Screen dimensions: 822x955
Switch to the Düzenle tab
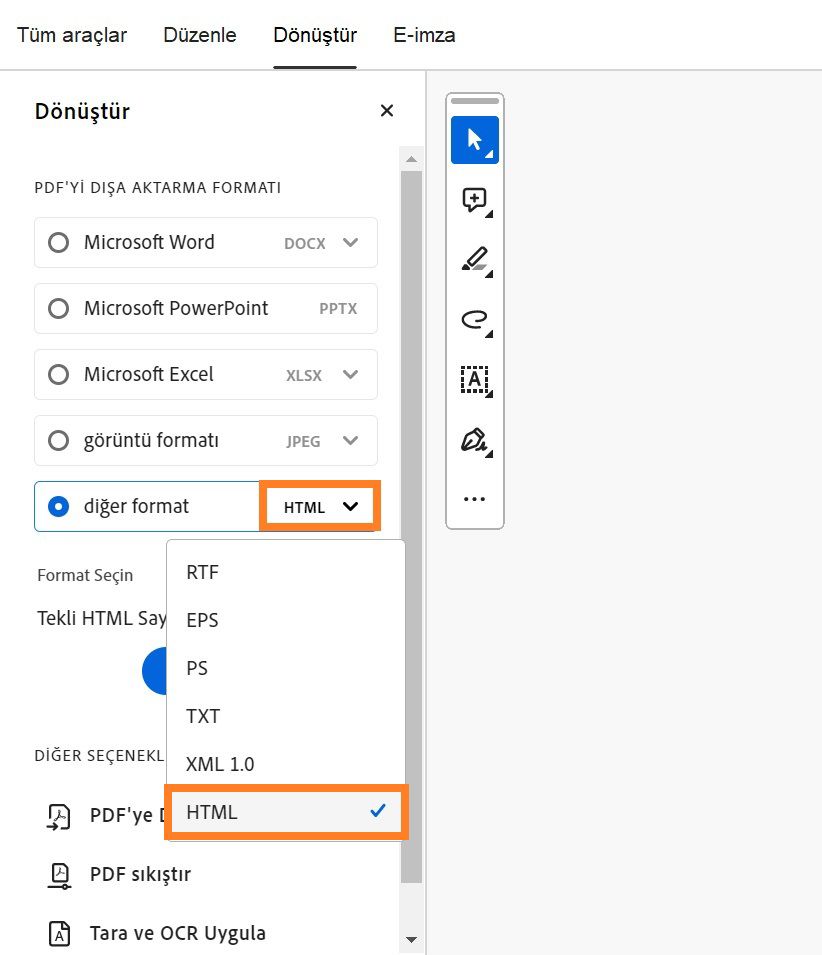199,34
